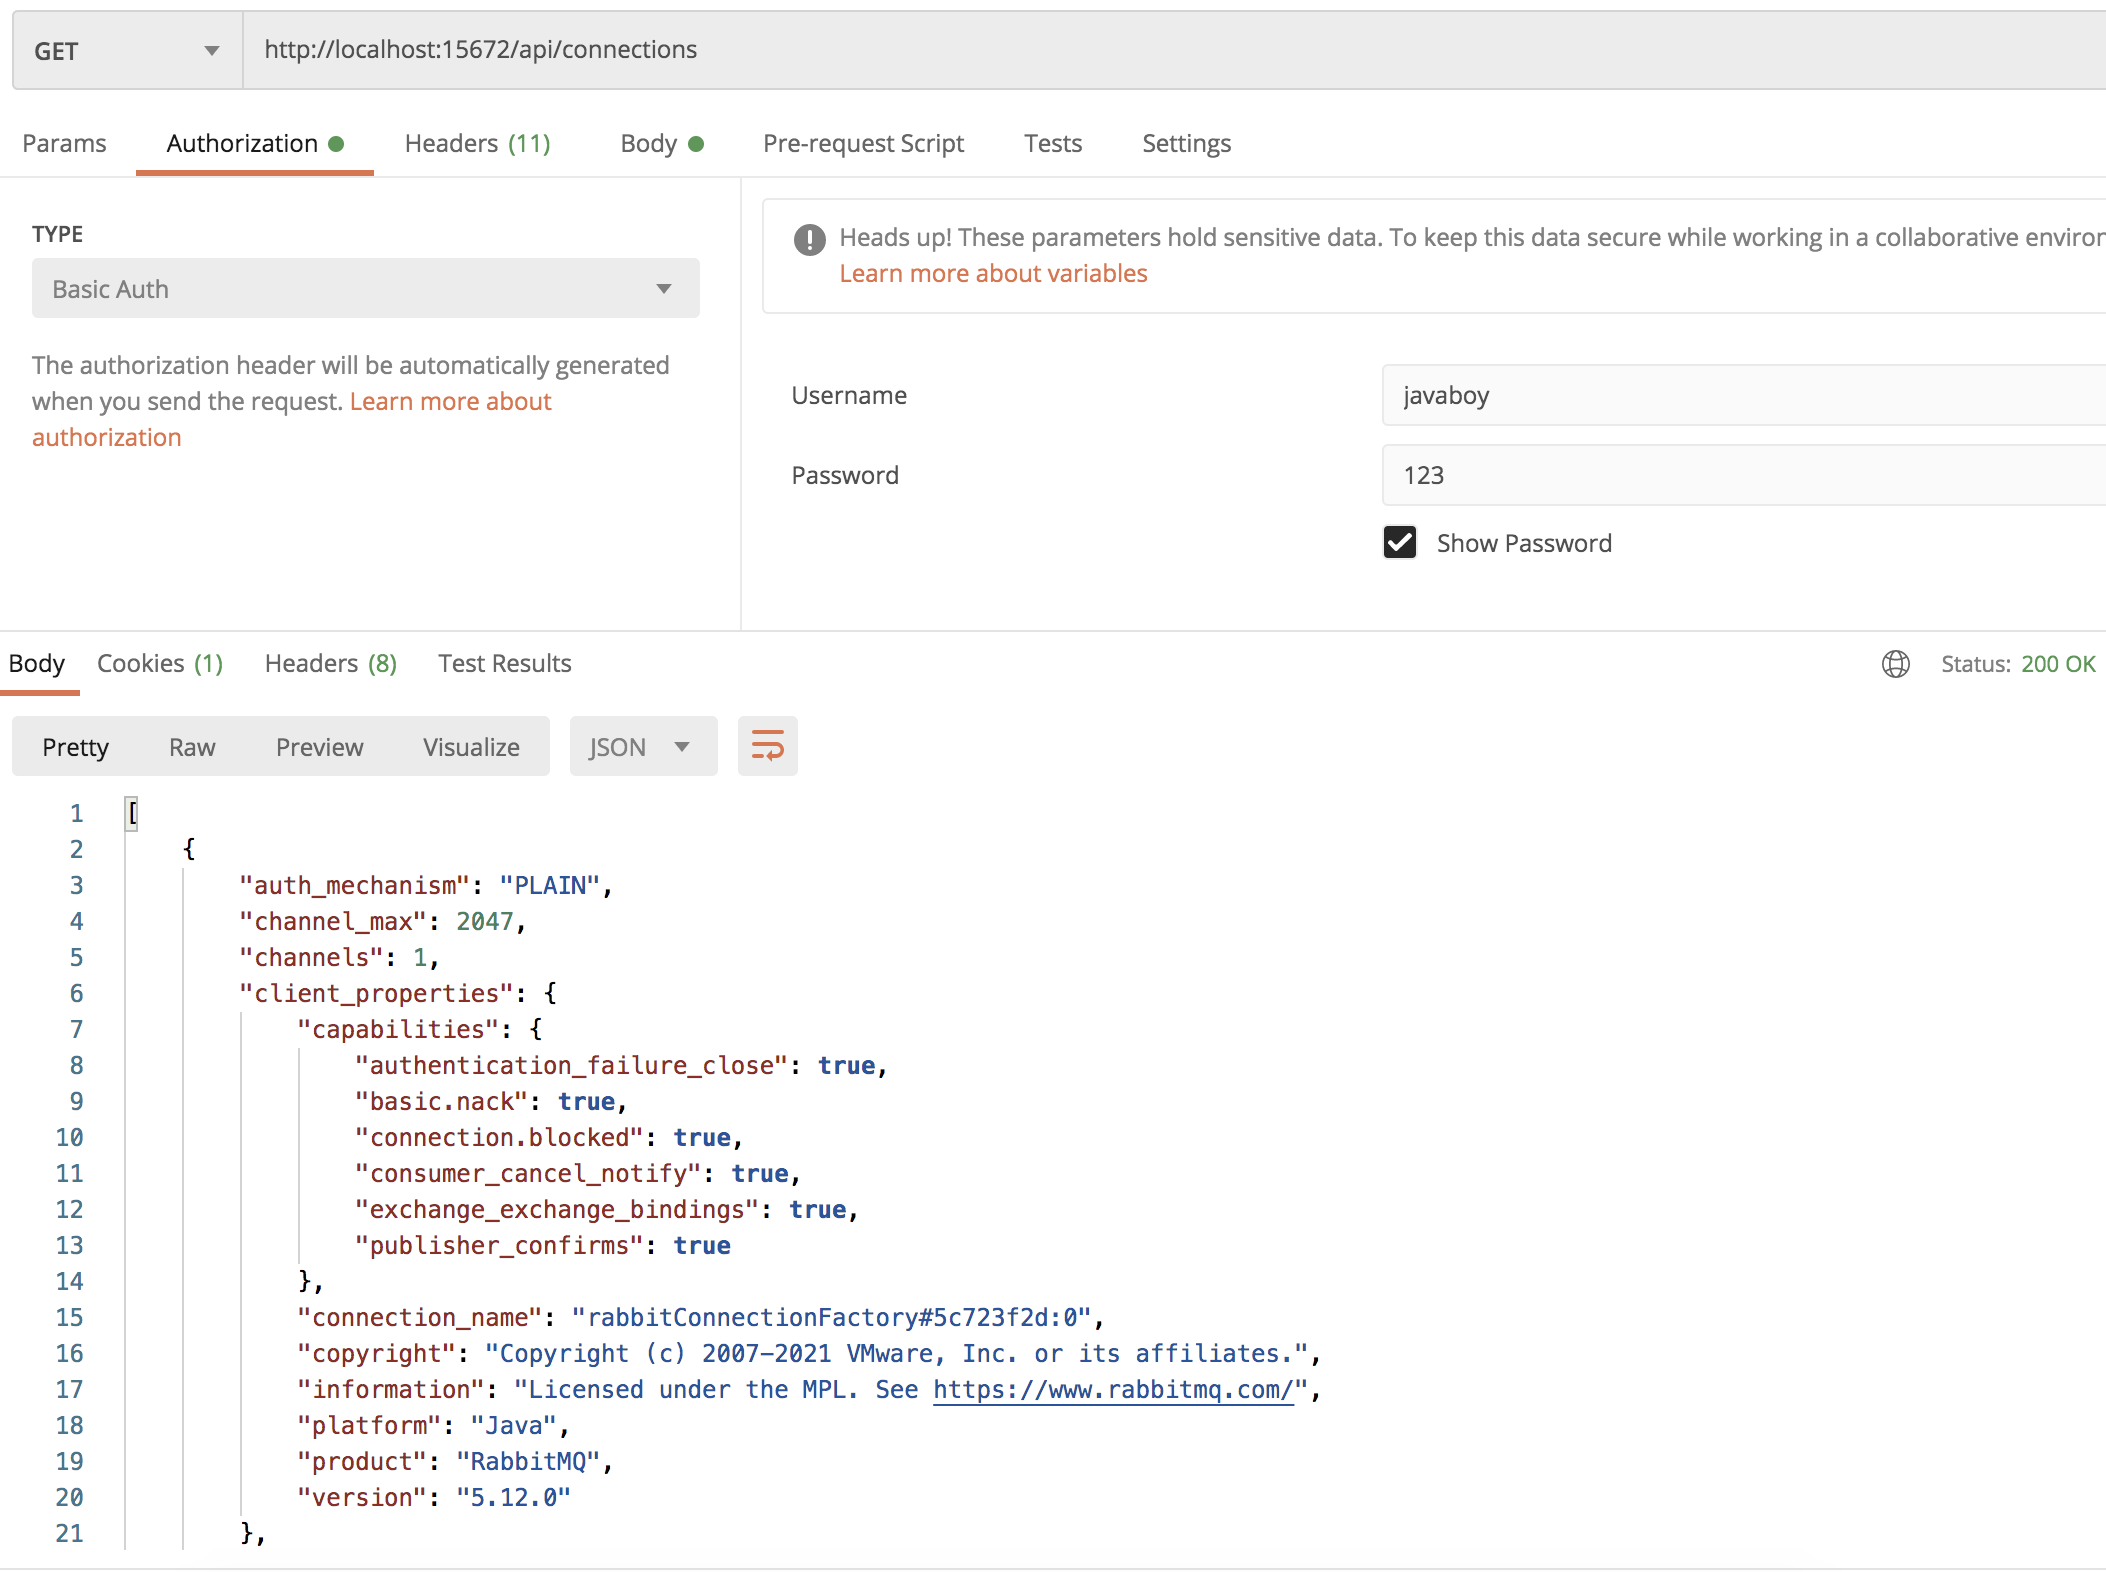The width and height of the screenshot is (2106, 1572).
Task: Switch to the Params tab
Action: coord(64,144)
